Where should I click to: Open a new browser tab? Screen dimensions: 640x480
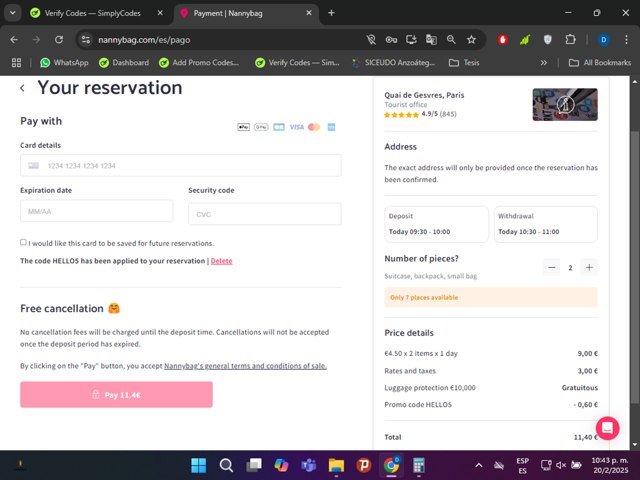331,13
